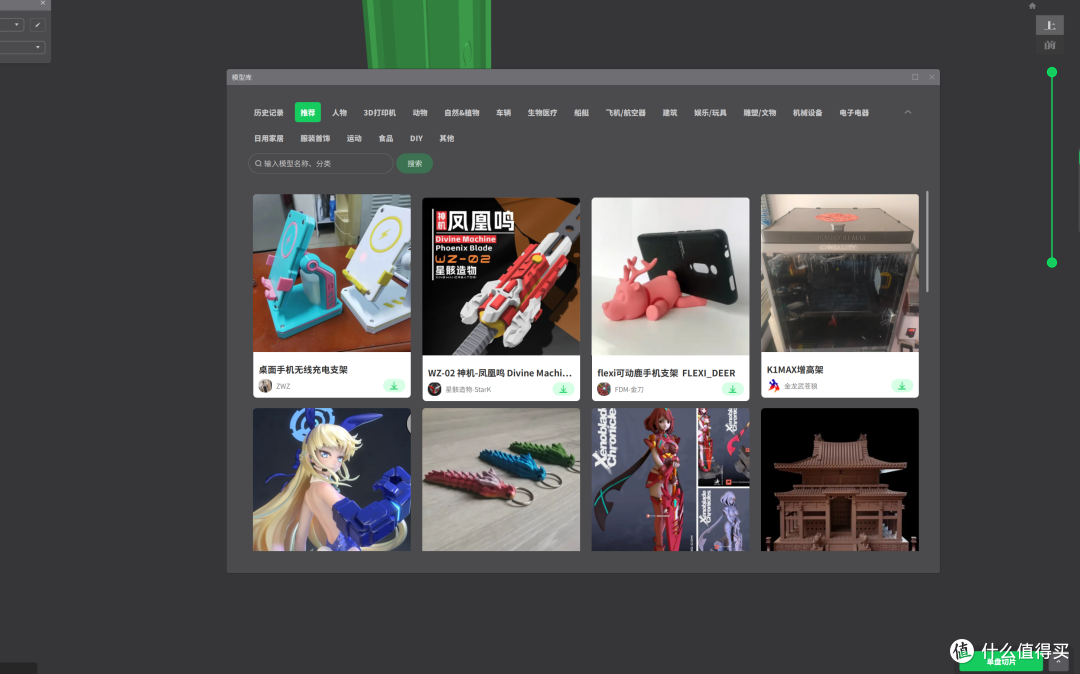Open the upper dropdown in the left panel

click(x=12, y=25)
